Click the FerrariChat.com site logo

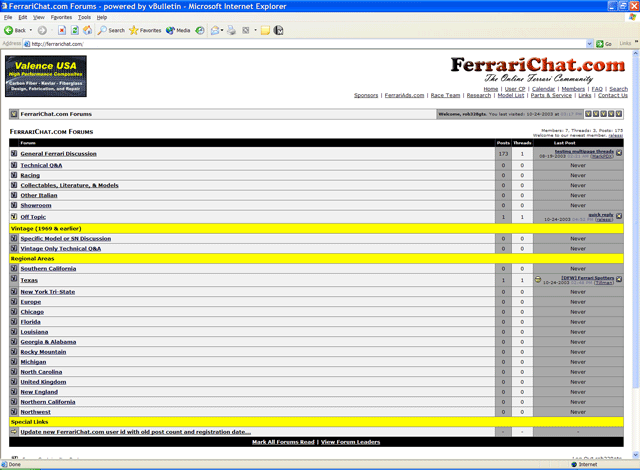point(538,69)
